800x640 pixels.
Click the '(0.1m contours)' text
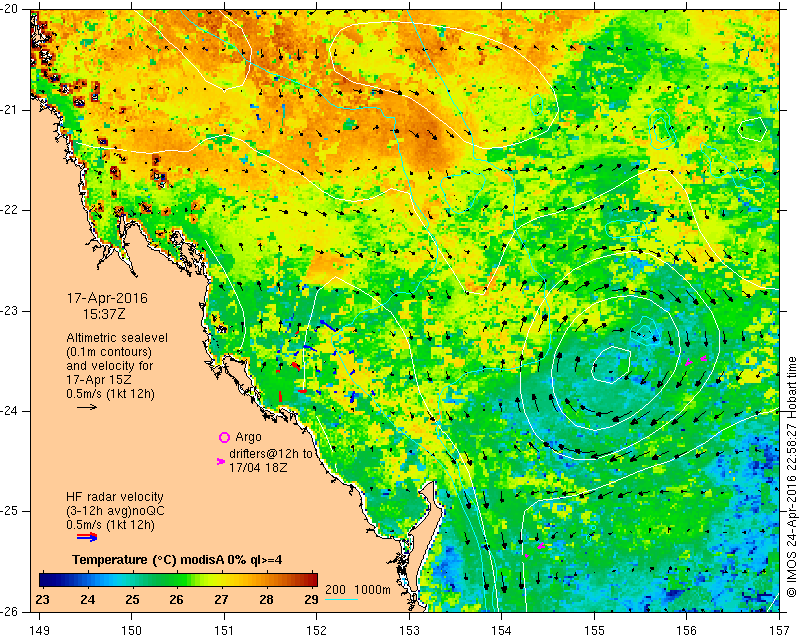tap(109, 352)
